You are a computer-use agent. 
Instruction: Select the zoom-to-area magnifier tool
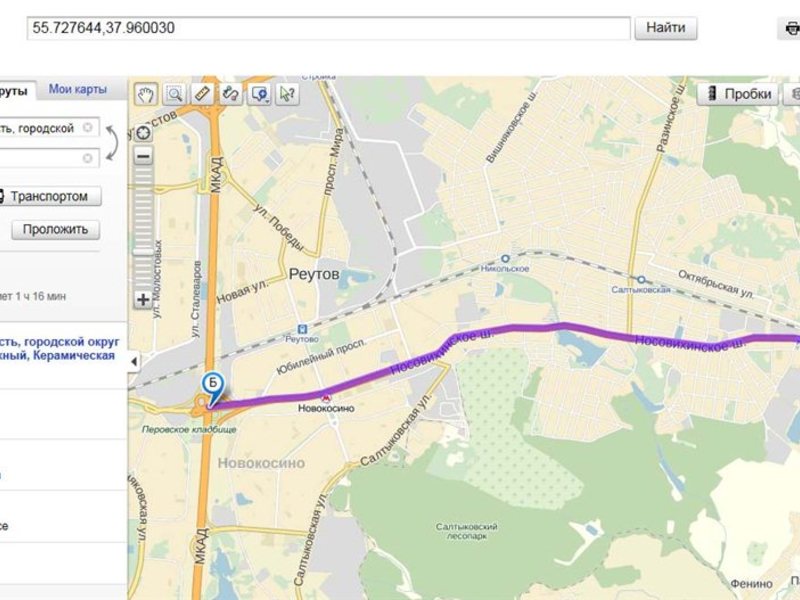tap(174, 94)
